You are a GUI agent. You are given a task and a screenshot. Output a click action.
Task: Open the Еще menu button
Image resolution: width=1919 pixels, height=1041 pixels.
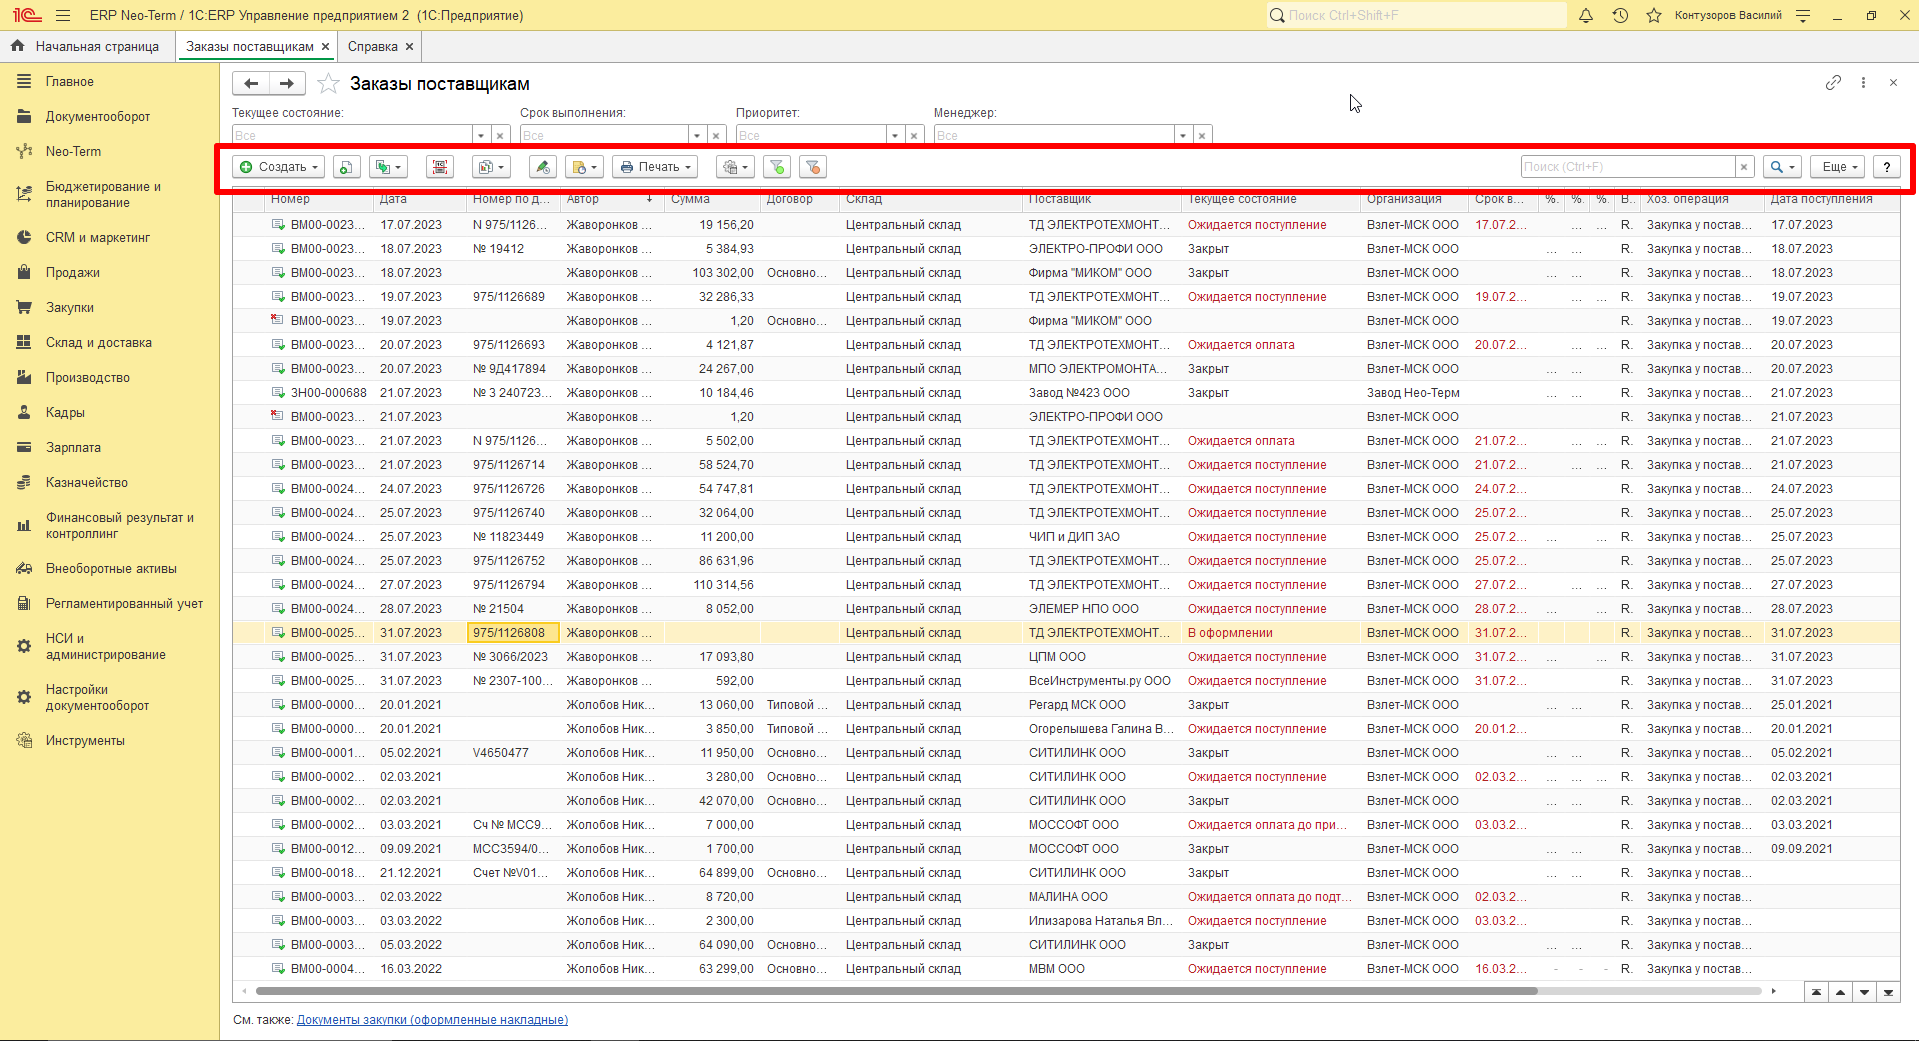(1838, 167)
